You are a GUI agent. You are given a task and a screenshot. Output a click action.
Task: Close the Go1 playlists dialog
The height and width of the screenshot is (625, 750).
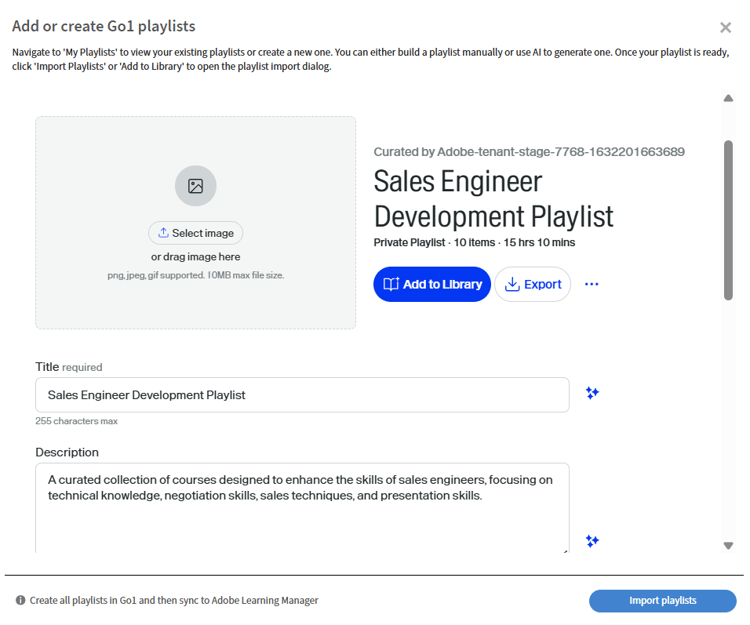726,28
